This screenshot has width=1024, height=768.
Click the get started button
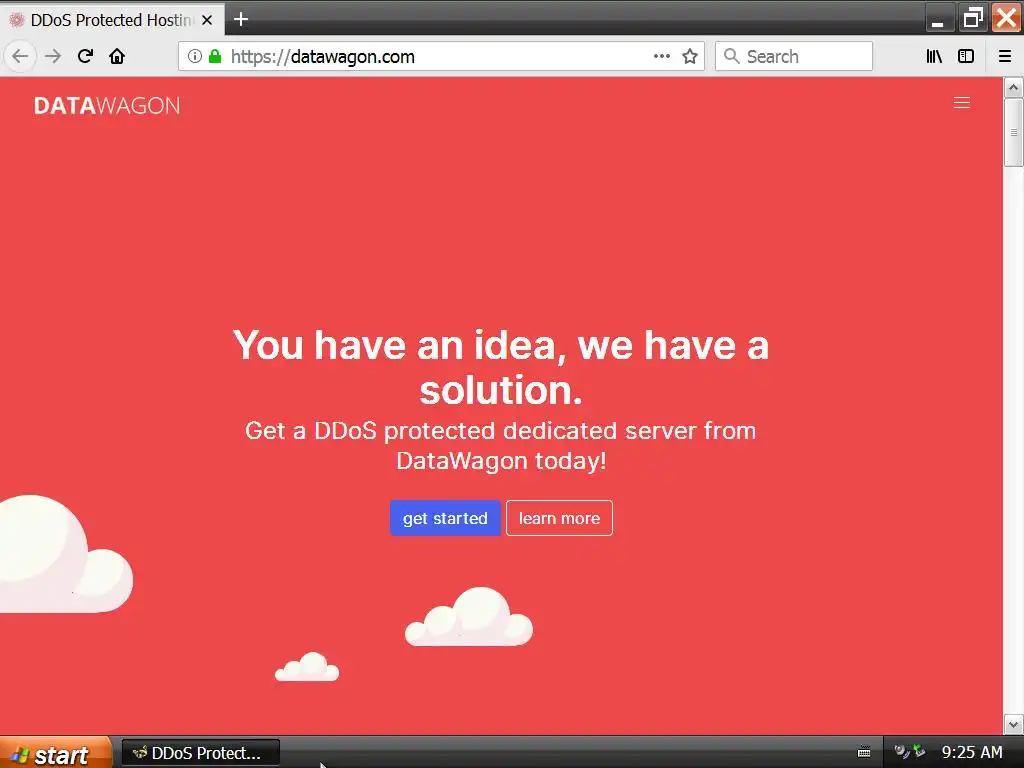click(x=445, y=518)
